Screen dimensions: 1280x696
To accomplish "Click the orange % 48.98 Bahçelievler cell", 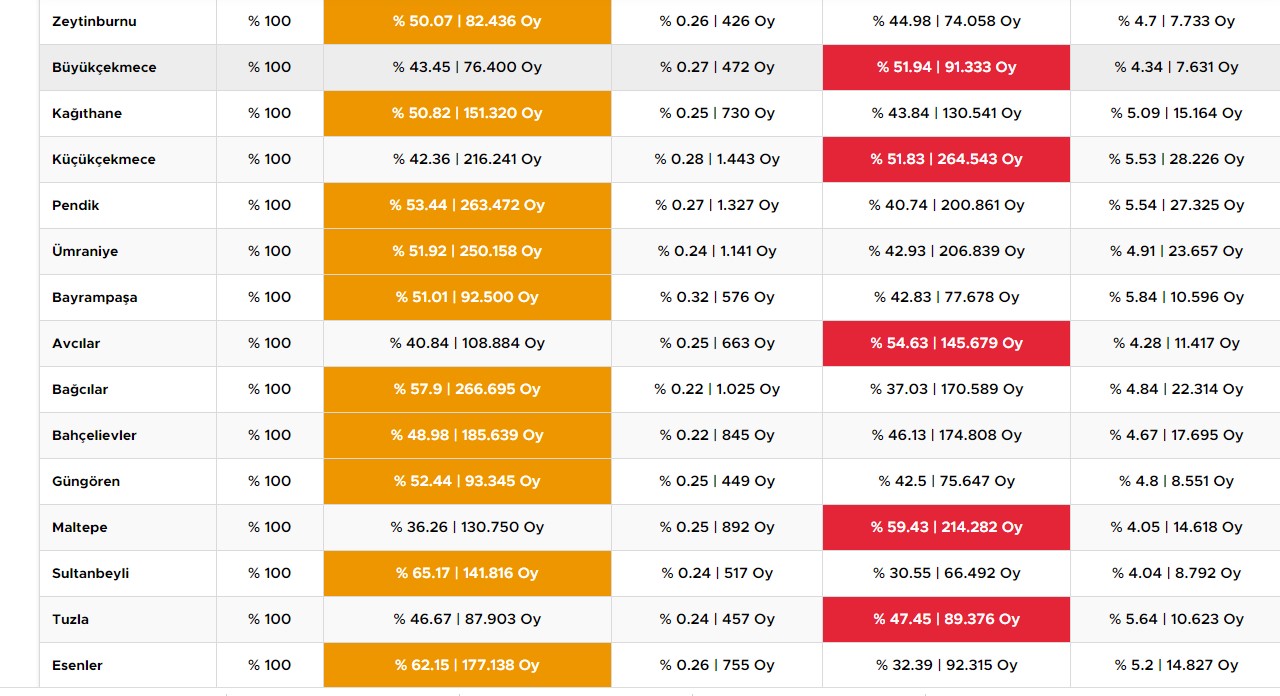I will coord(467,435).
